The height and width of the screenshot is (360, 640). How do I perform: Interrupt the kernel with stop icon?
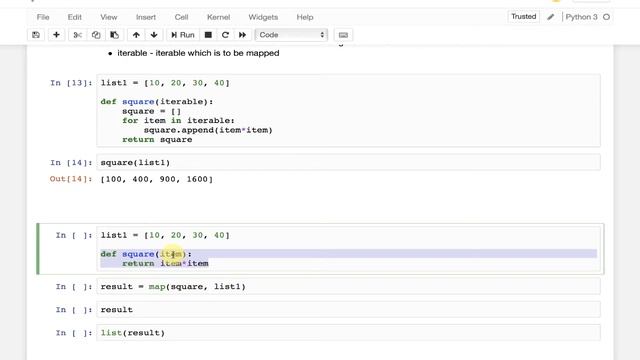pos(208,35)
